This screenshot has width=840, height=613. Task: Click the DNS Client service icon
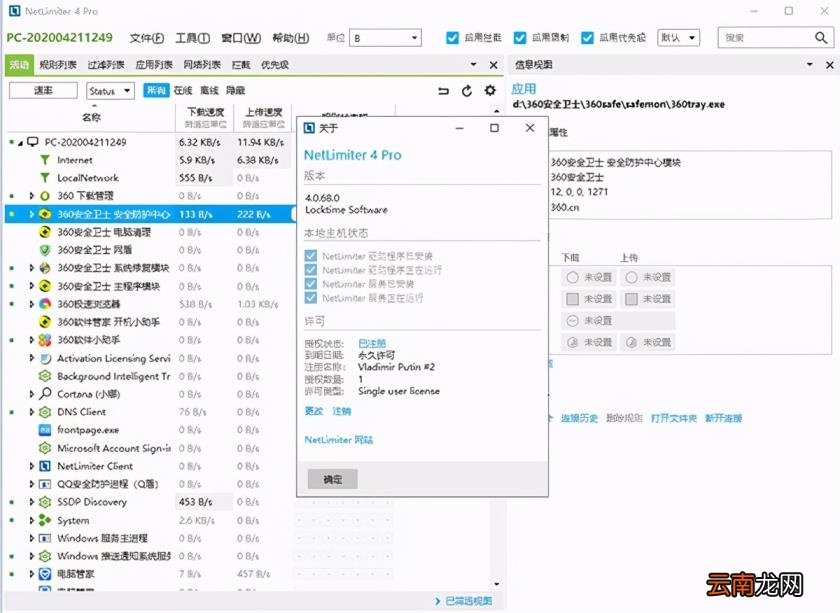point(46,412)
